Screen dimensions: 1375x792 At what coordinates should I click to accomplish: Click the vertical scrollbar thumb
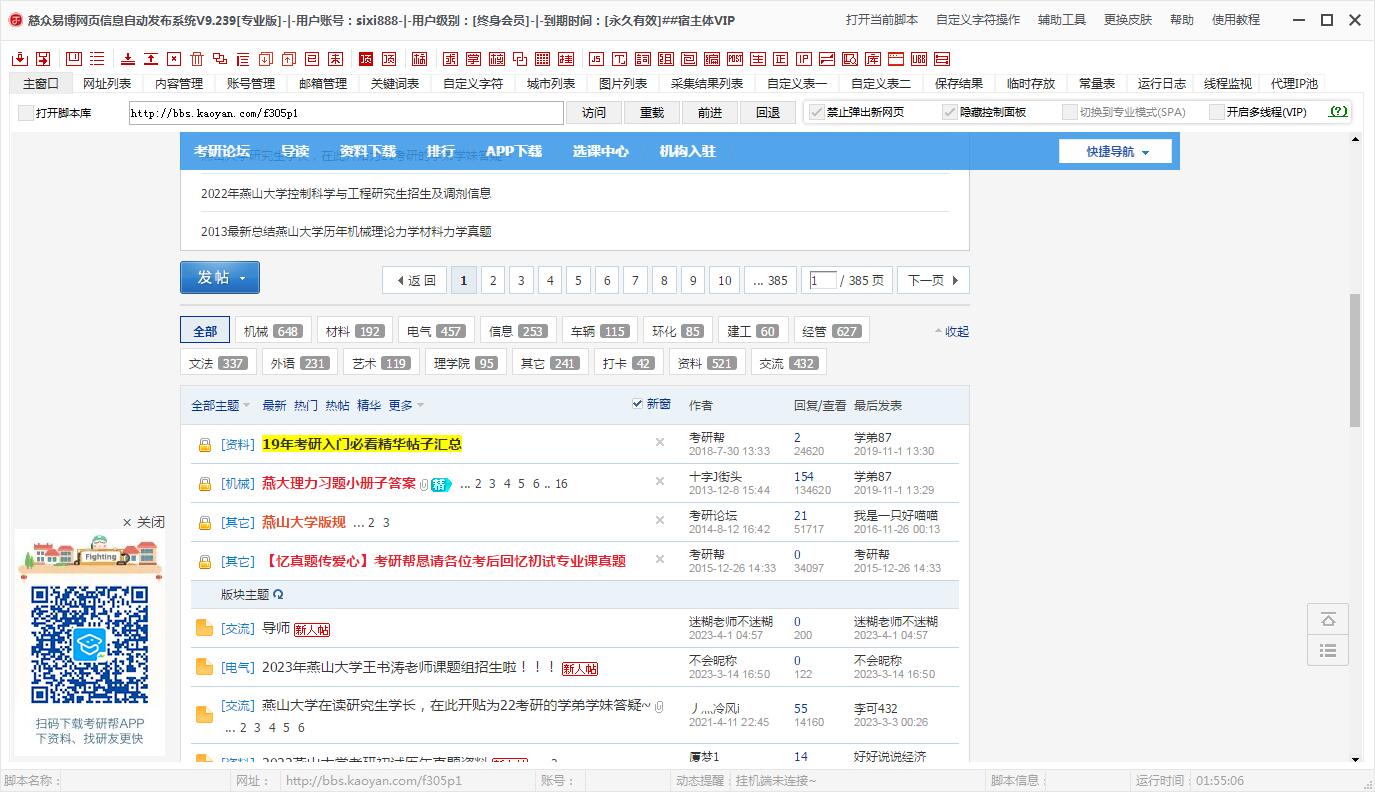click(x=1355, y=360)
